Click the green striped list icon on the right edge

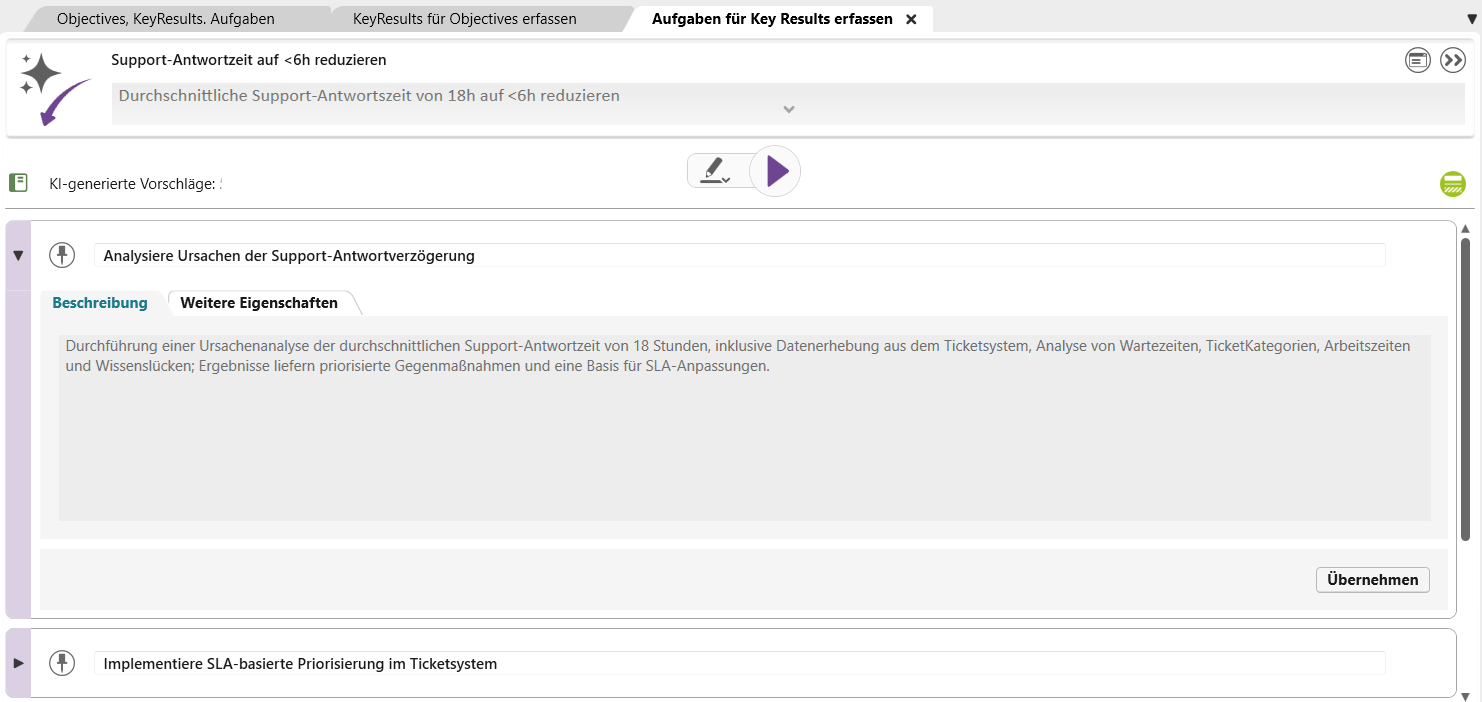coord(1452,184)
